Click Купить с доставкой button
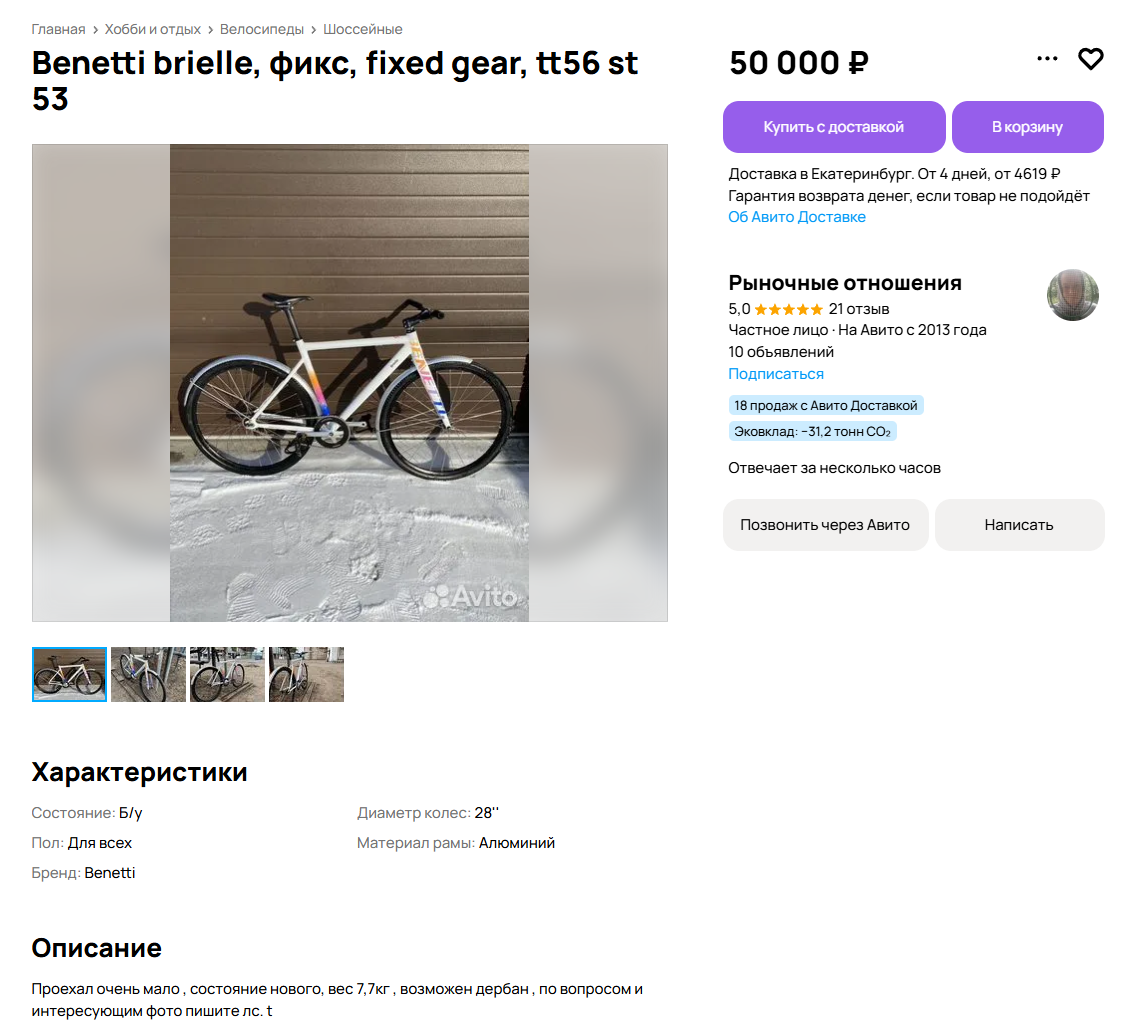The width and height of the screenshot is (1132, 1030). point(834,127)
